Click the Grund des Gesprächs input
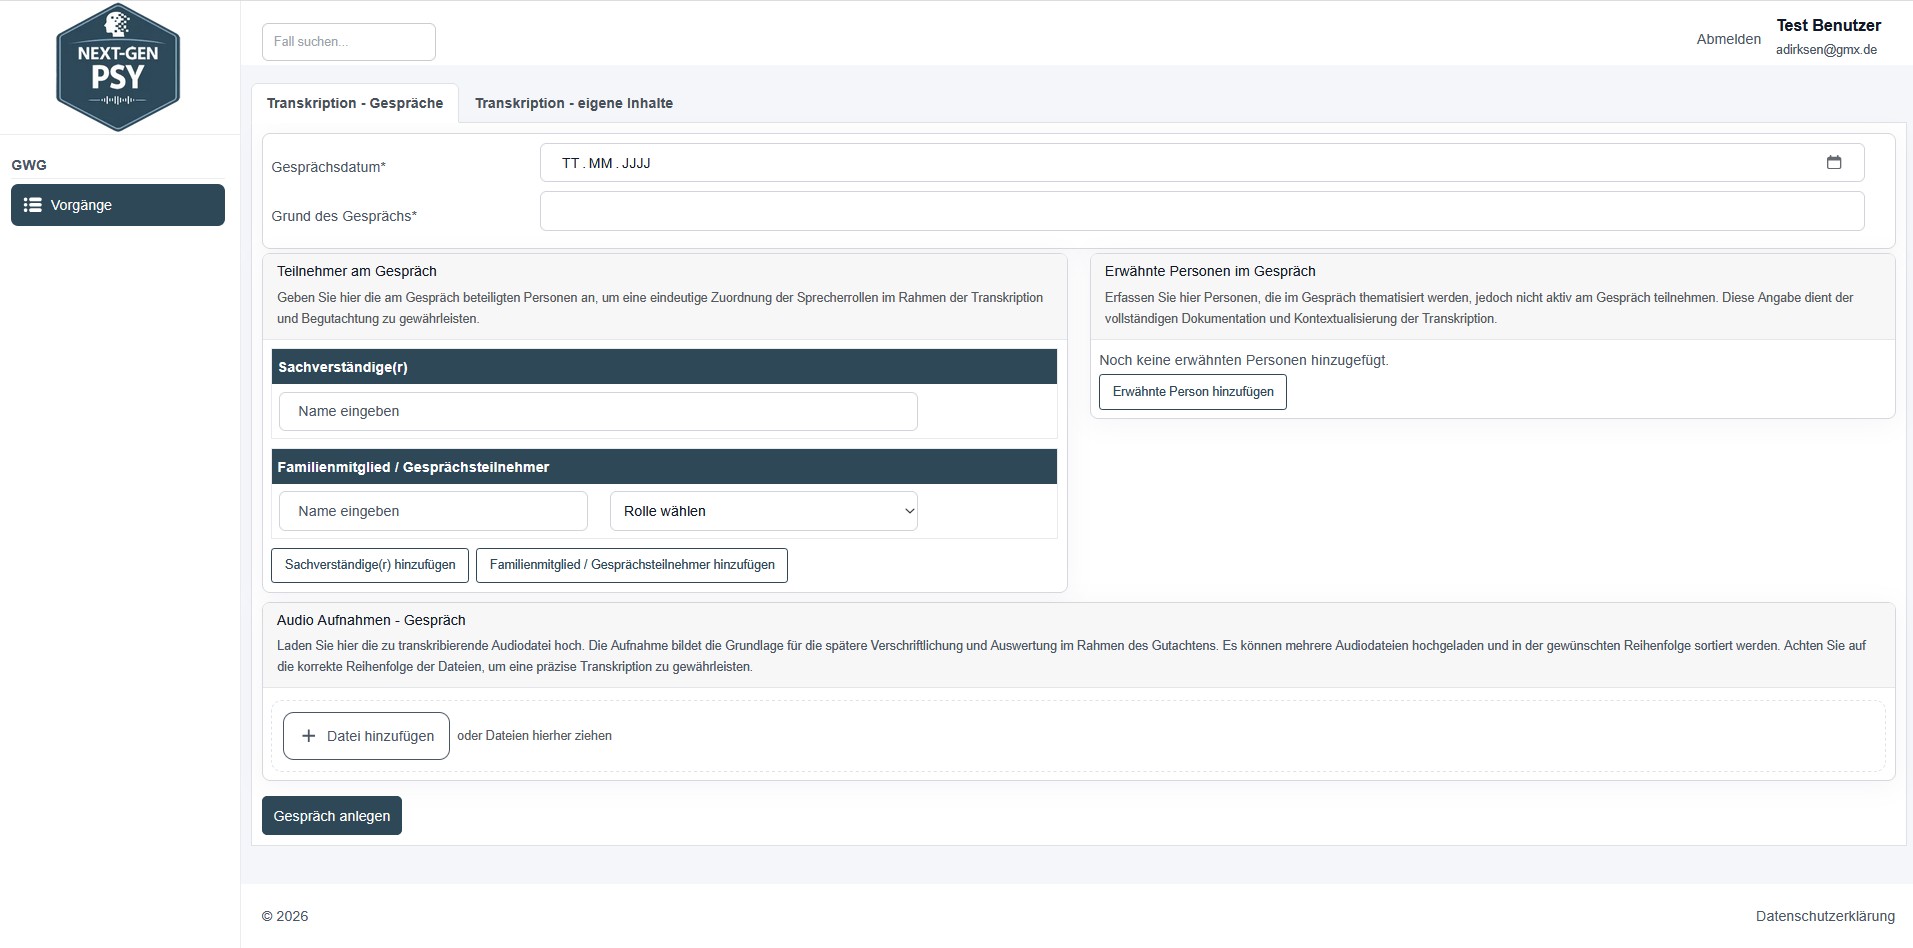The image size is (1913, 948). pyautogui.click(x=1201, y=211)
